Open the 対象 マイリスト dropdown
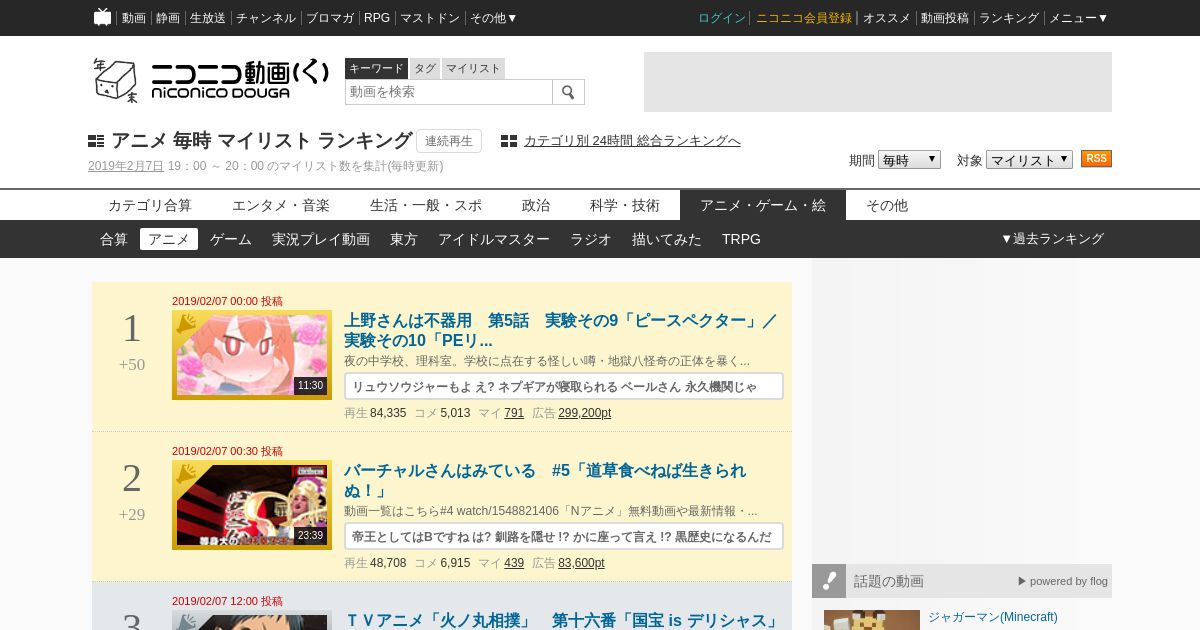Viewport: 1200px width, 630px height. [x=1029, y=160]
